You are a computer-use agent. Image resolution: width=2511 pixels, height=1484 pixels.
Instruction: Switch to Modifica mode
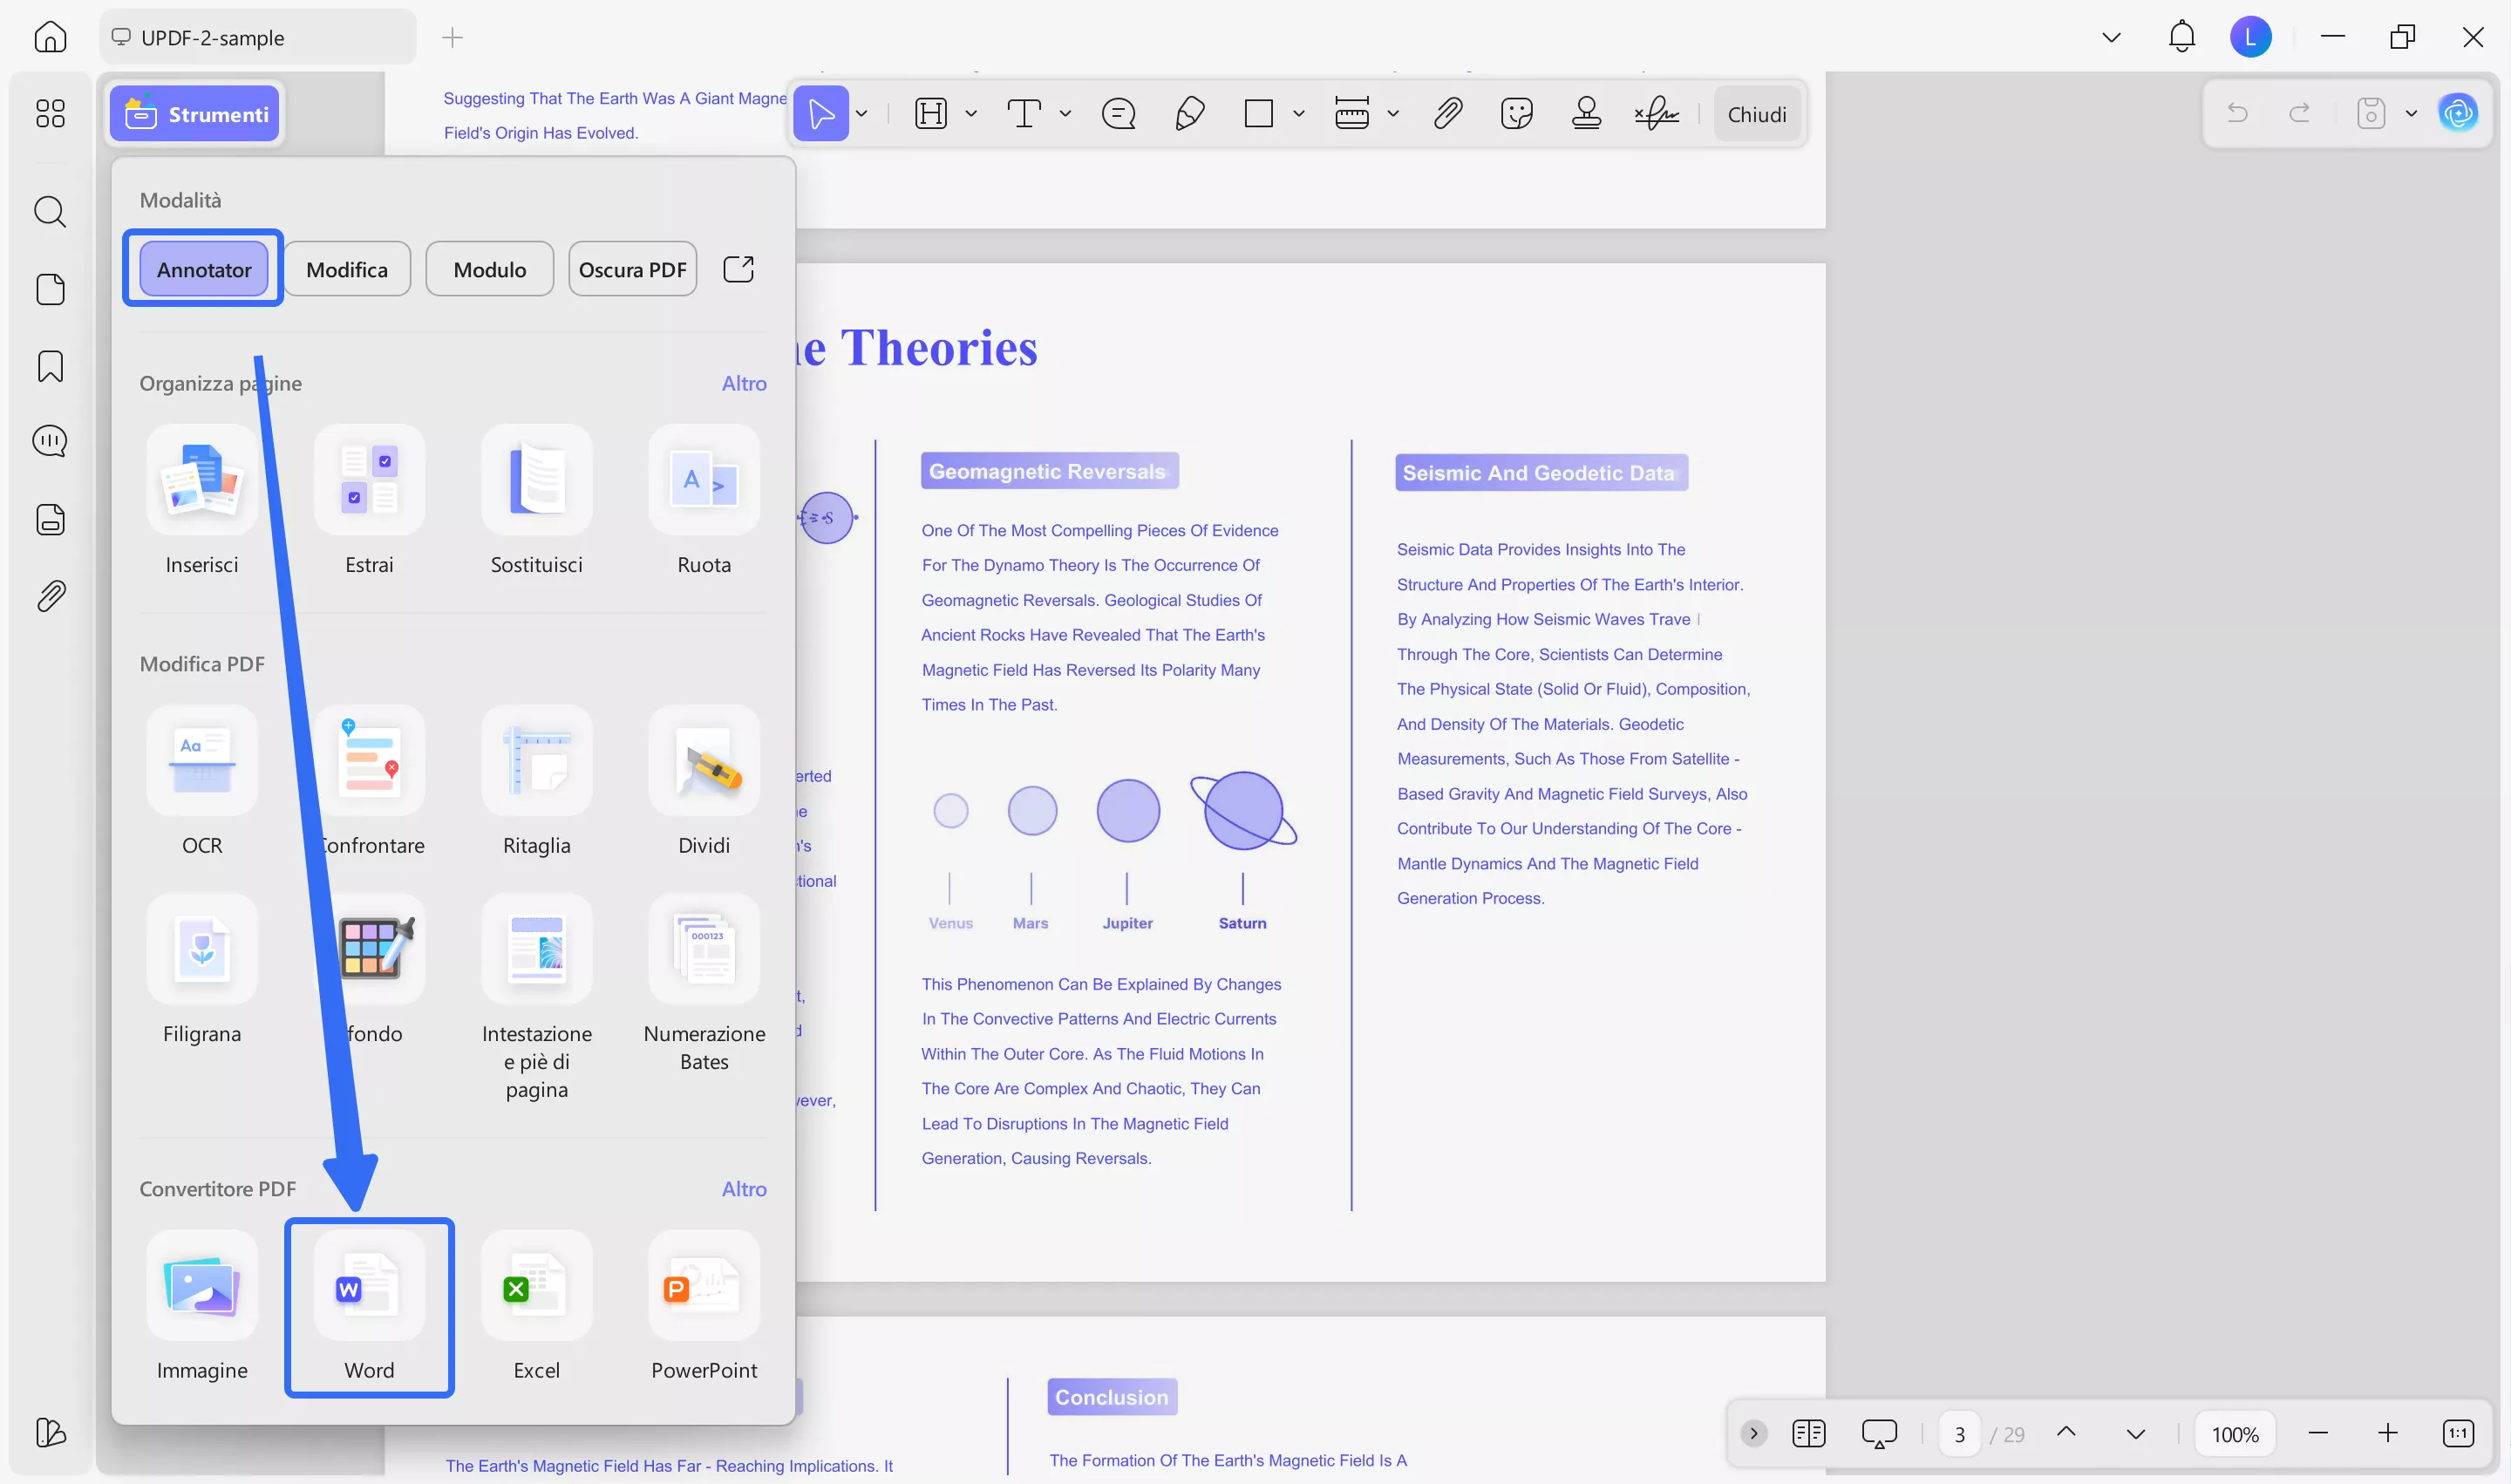point(347,268)
